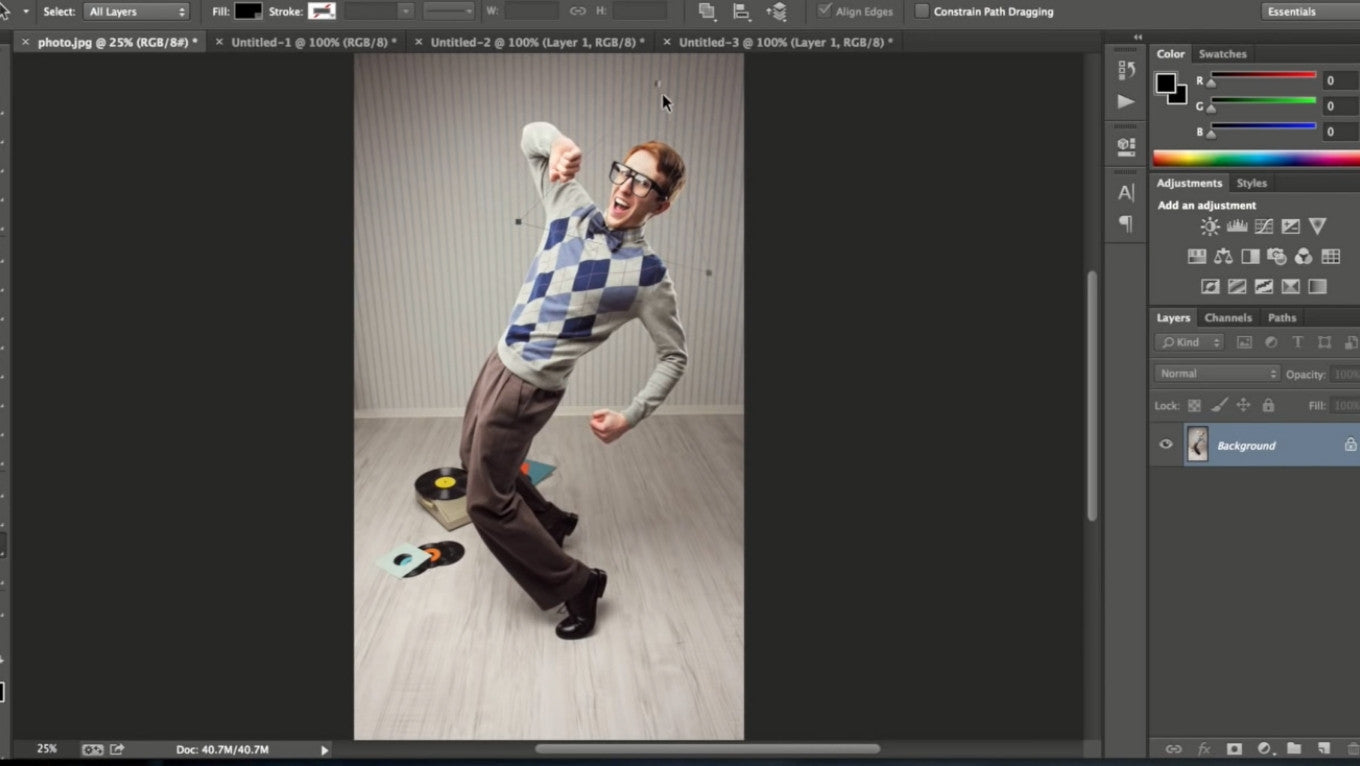Create a new layer
The width and height of the screenshot is (1360, 766).
pyautogui.click(x=1324, y=748)
